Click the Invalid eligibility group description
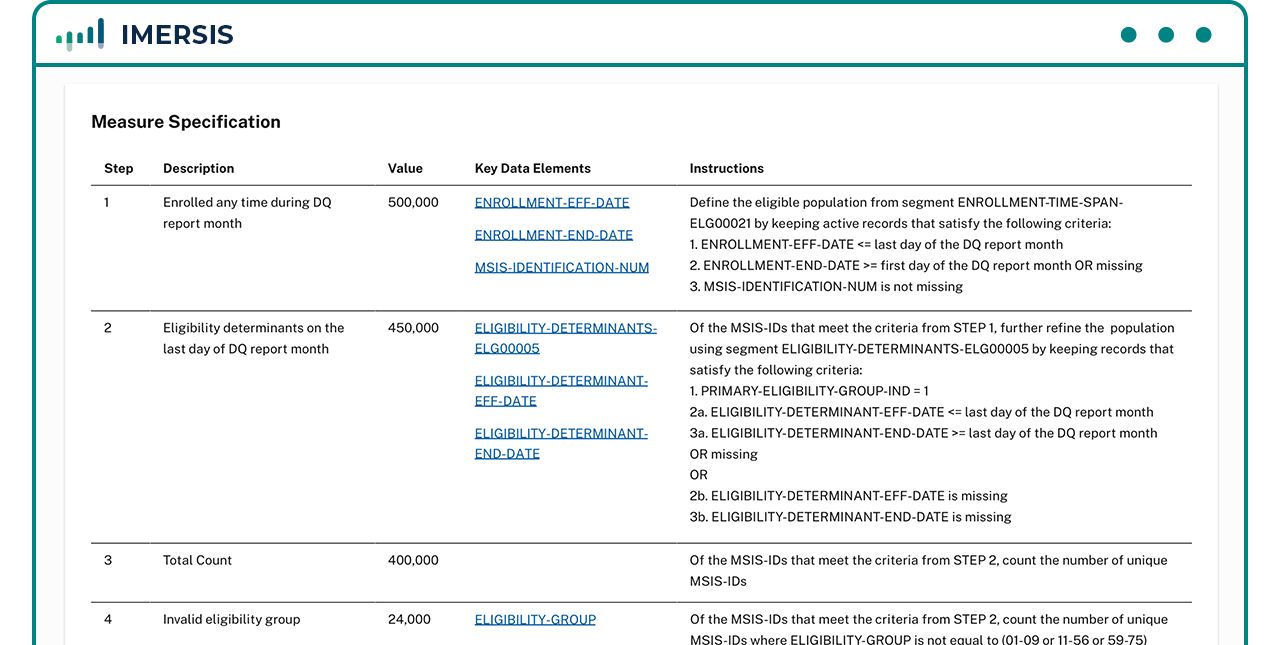Viewport: 1280px width, 645px height. click(232, 619)
